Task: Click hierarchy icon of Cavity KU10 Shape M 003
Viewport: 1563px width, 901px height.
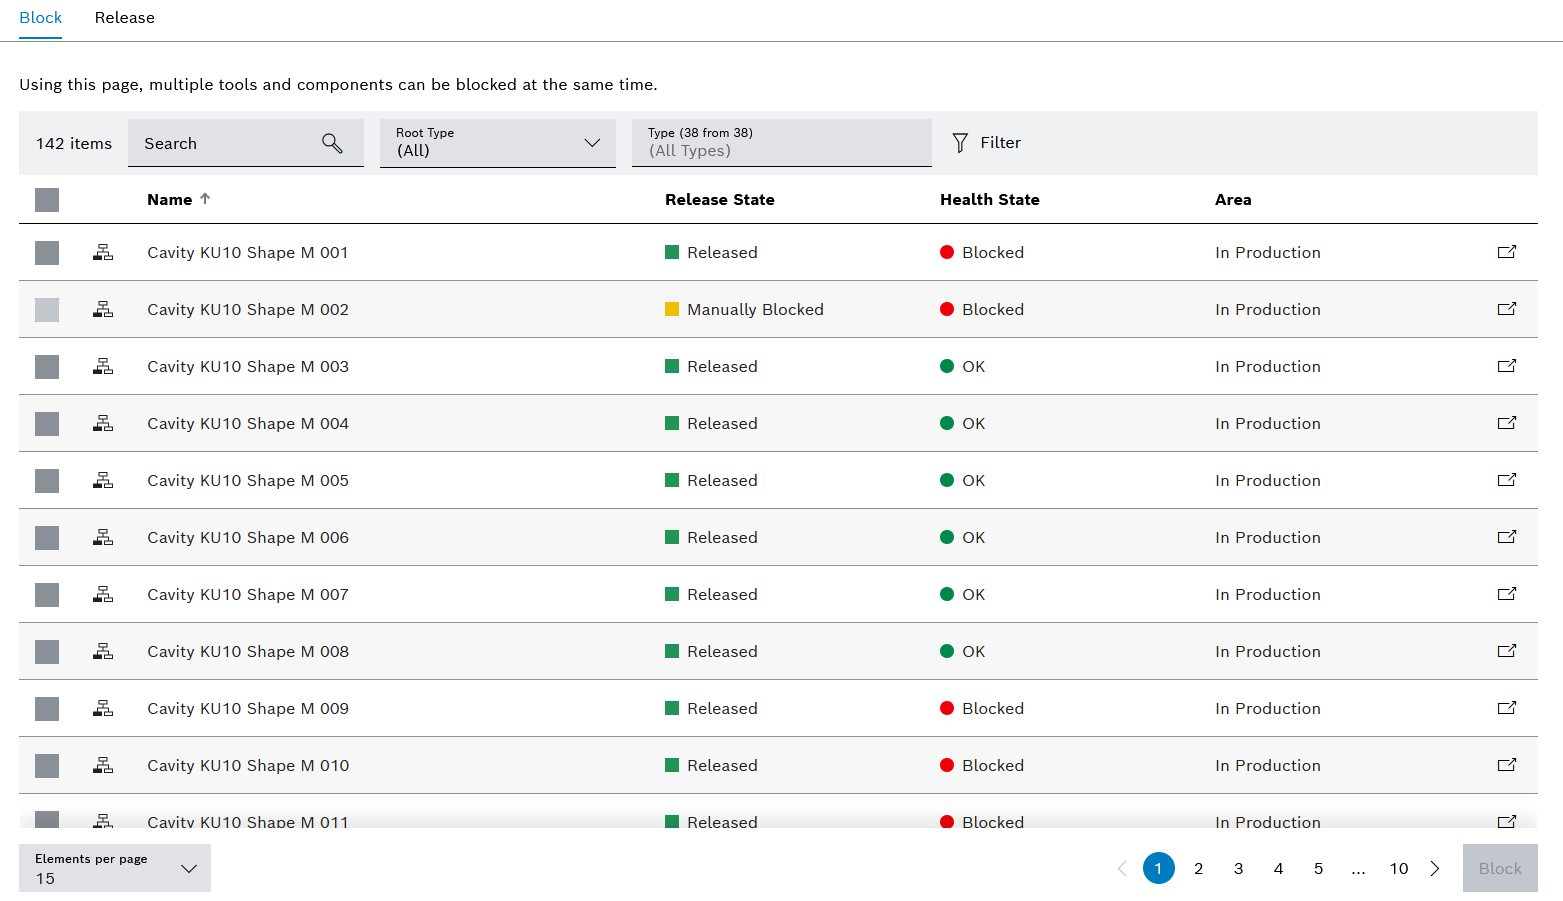Action: pyautogui.click(x=103, y=366)
